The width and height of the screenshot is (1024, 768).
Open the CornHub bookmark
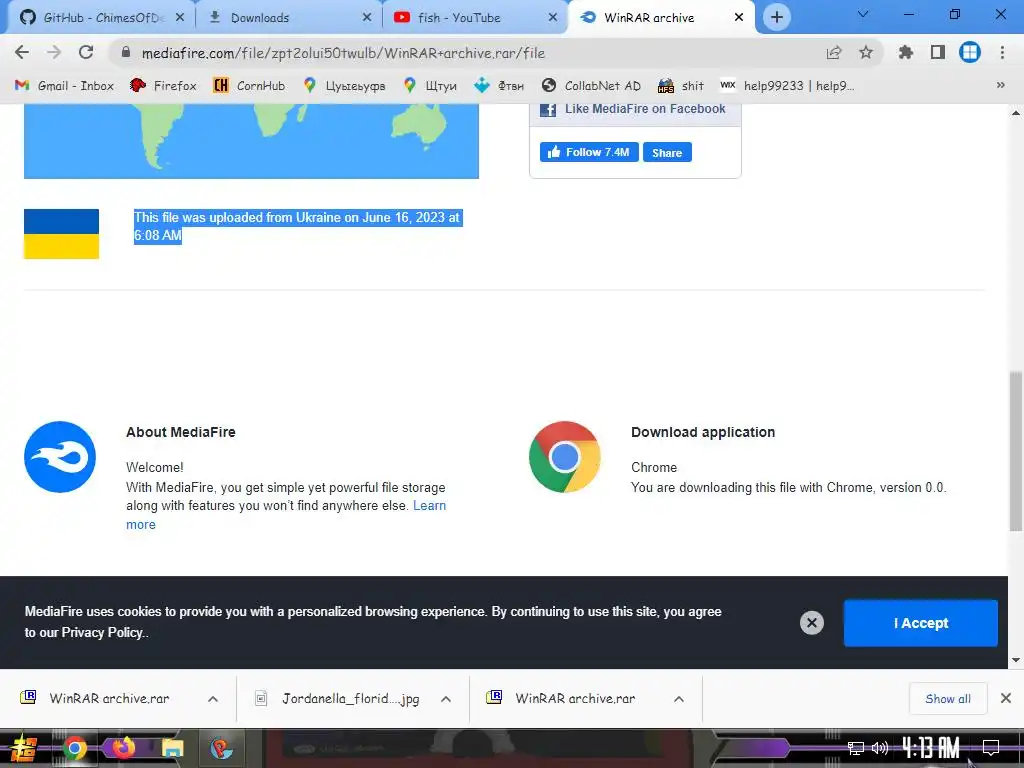[249, 86]
